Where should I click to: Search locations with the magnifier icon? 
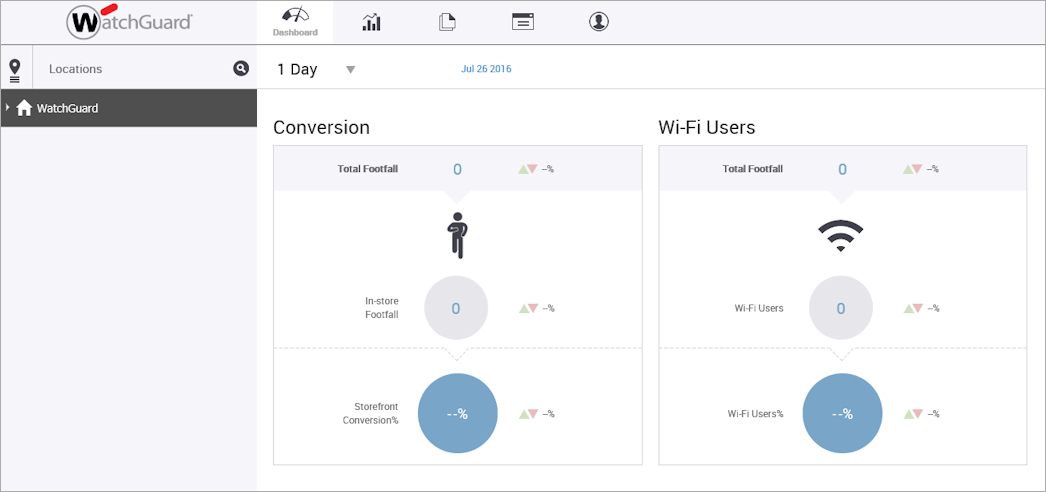coord(241,68)
